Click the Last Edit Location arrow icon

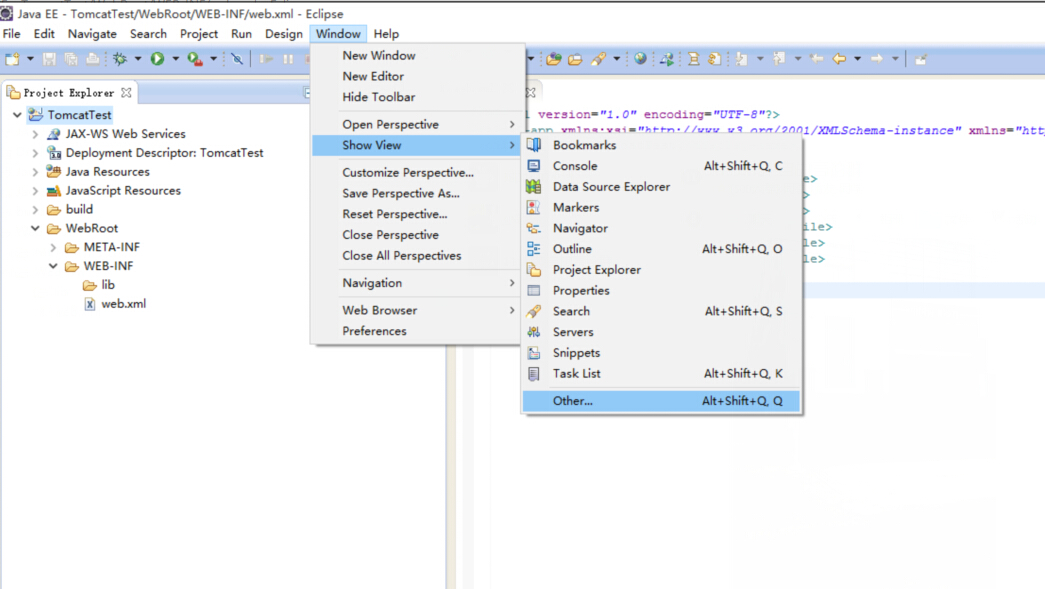816,59
